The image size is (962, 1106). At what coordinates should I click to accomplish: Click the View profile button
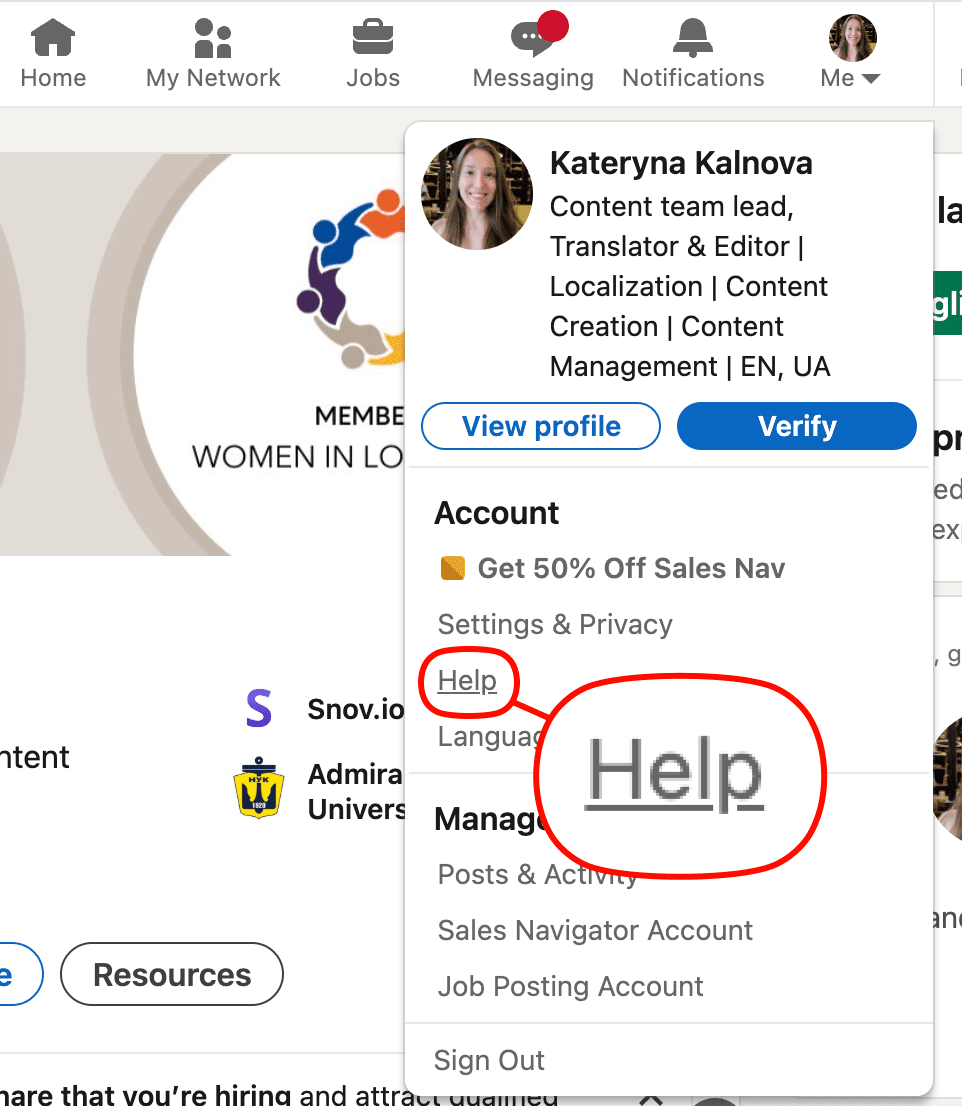pos(541,426)
